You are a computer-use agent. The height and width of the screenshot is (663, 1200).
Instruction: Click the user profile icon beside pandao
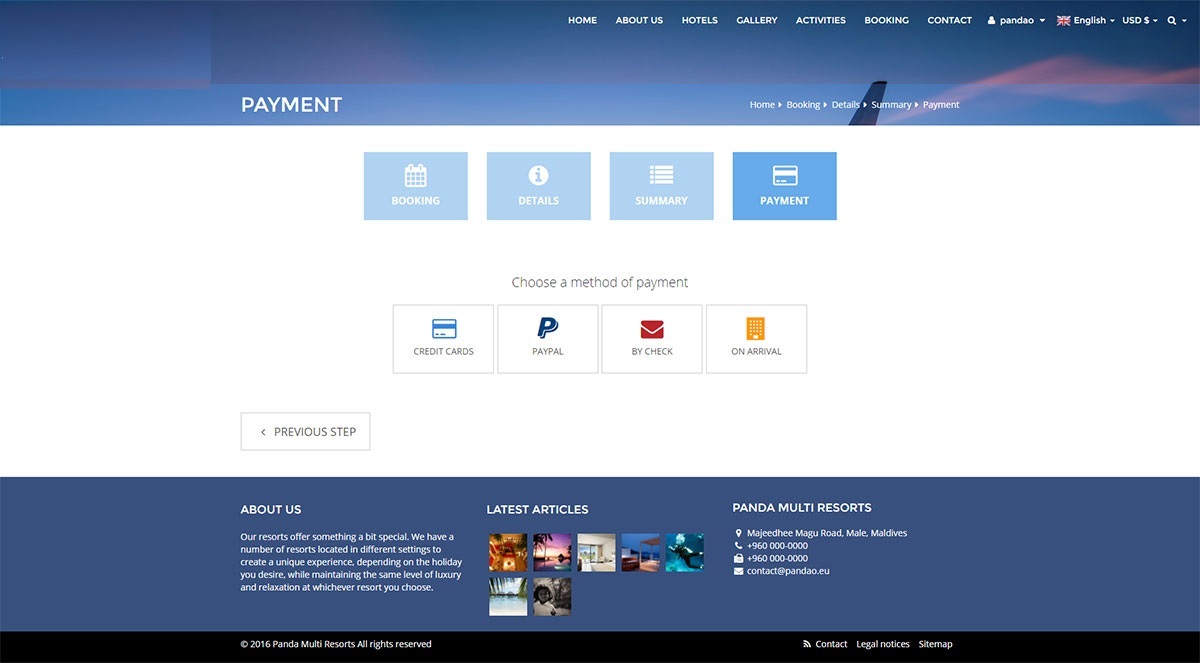pos(992,20)
